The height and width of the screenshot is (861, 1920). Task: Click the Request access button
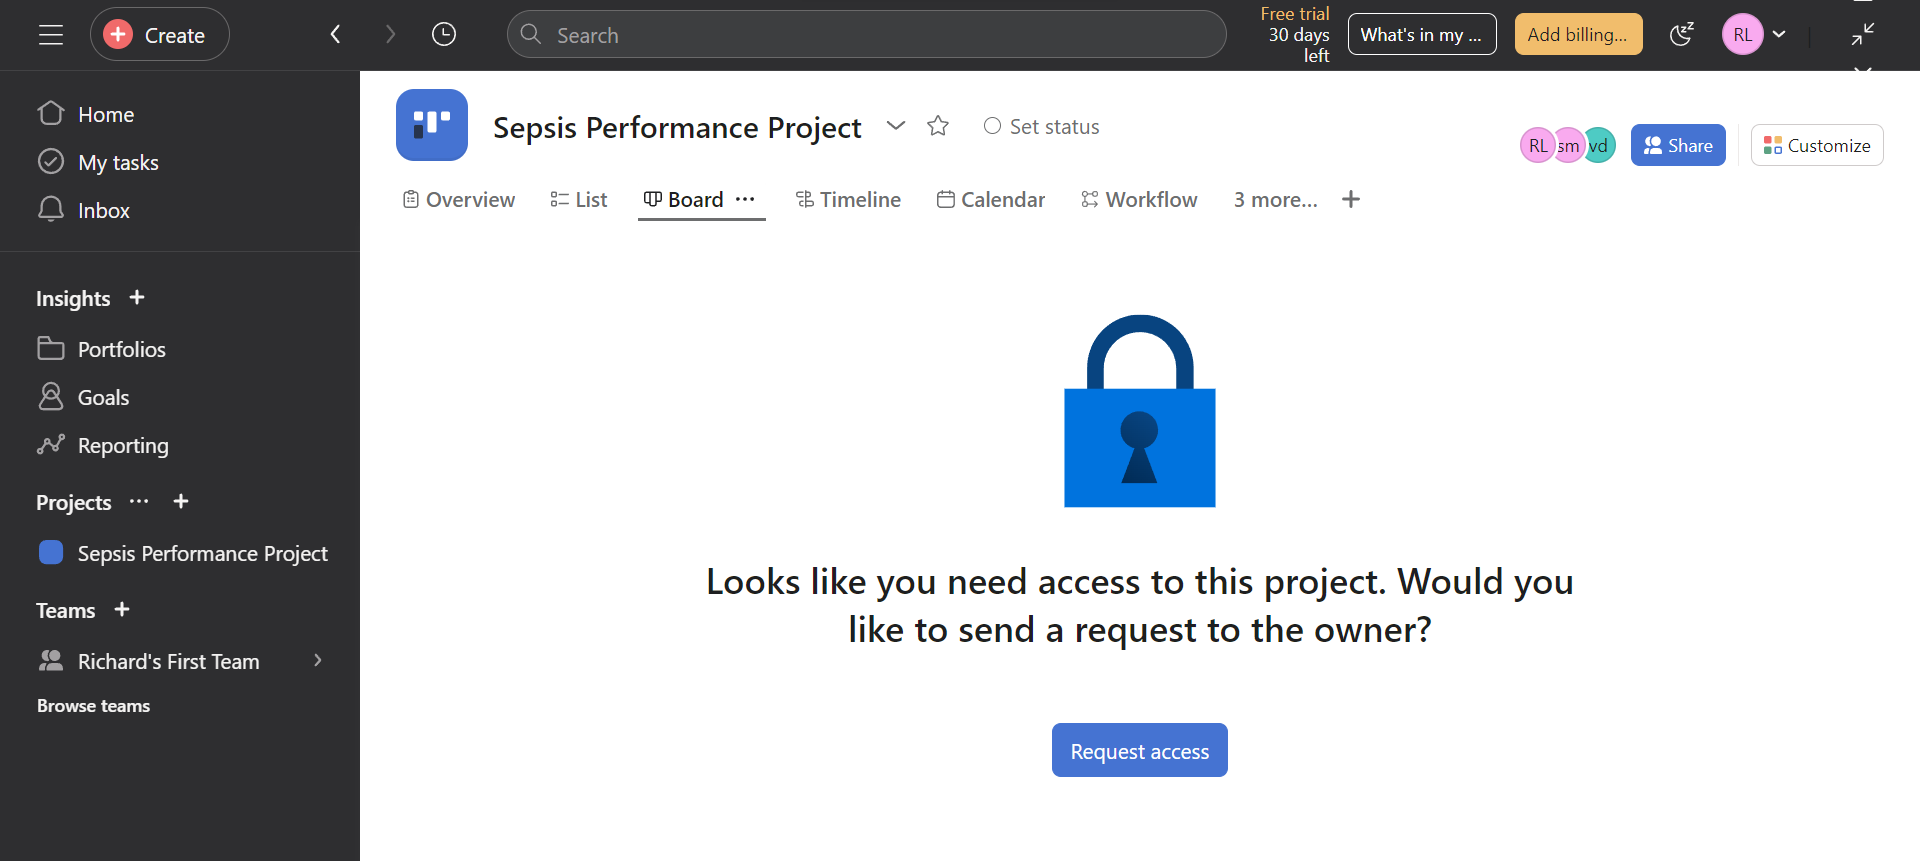click(x=1140, y=750)
